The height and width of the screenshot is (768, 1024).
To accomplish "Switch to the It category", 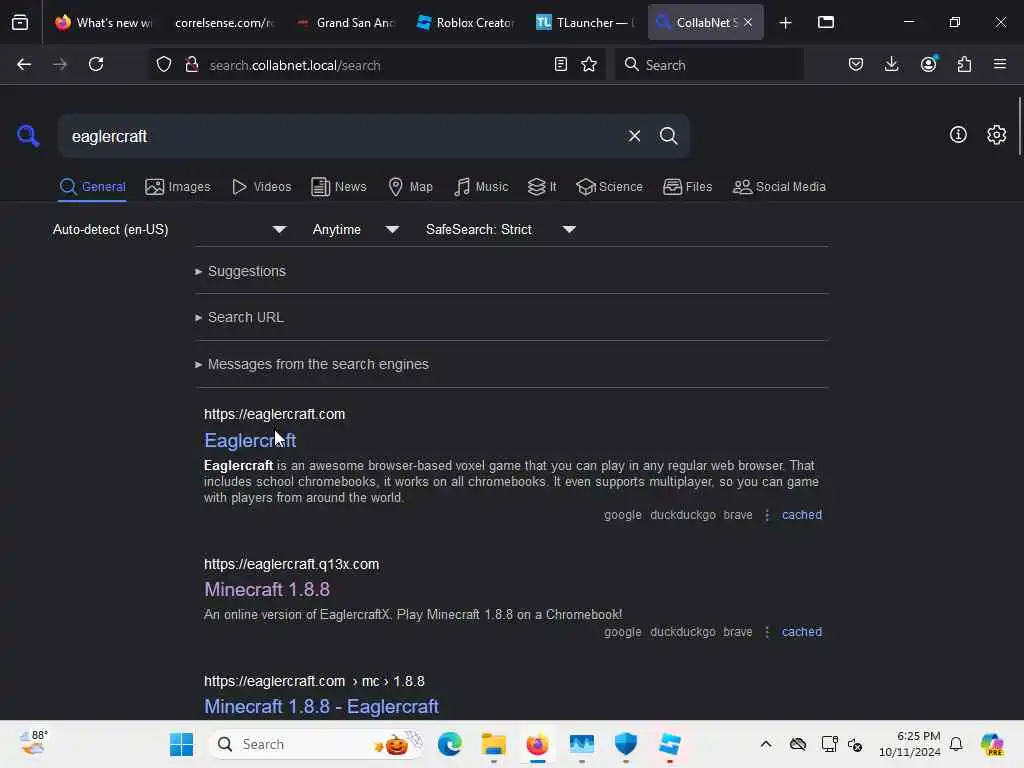I will [541, 187].
